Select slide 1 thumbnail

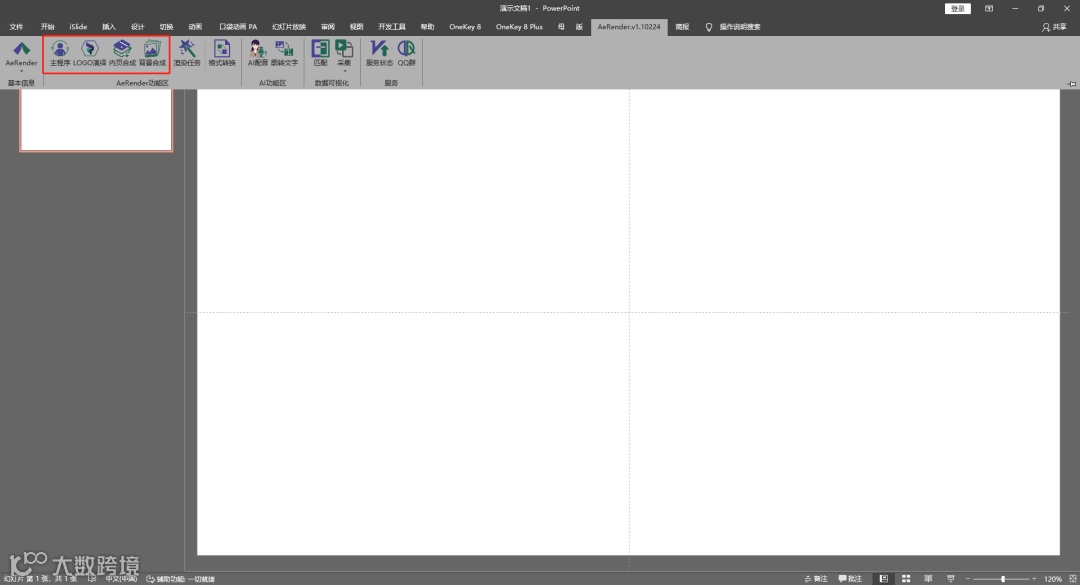(x=96, y=120)
